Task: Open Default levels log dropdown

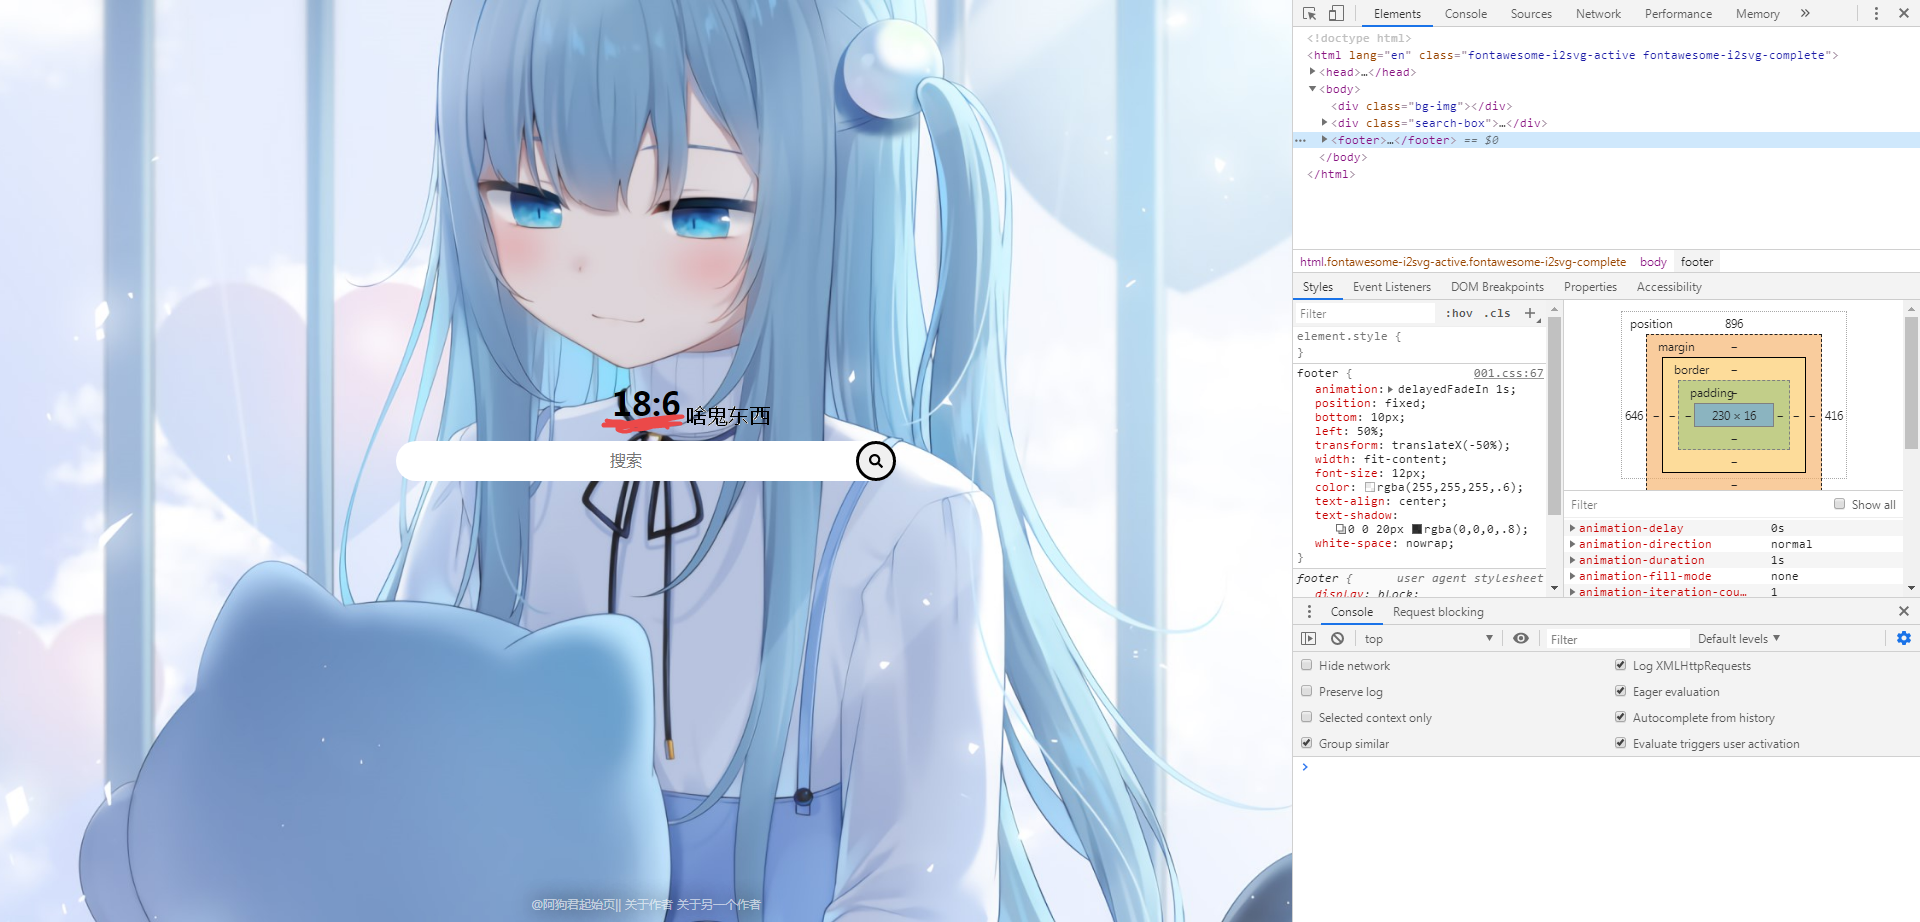Action: click(x=1739, y=639)
